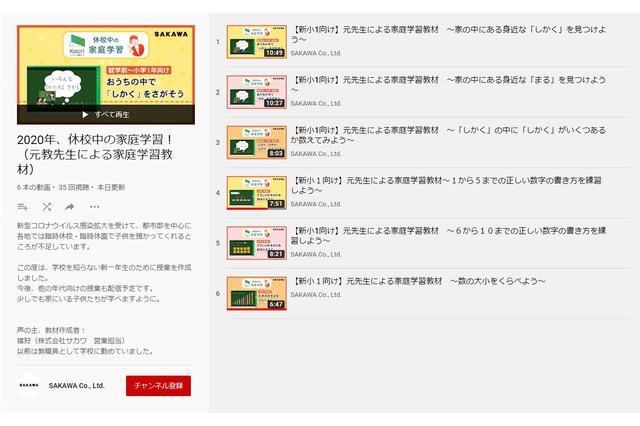640x426 pixels.
Task: Open thumbnail of video with 6:47 duration
Action: (257, 293)
